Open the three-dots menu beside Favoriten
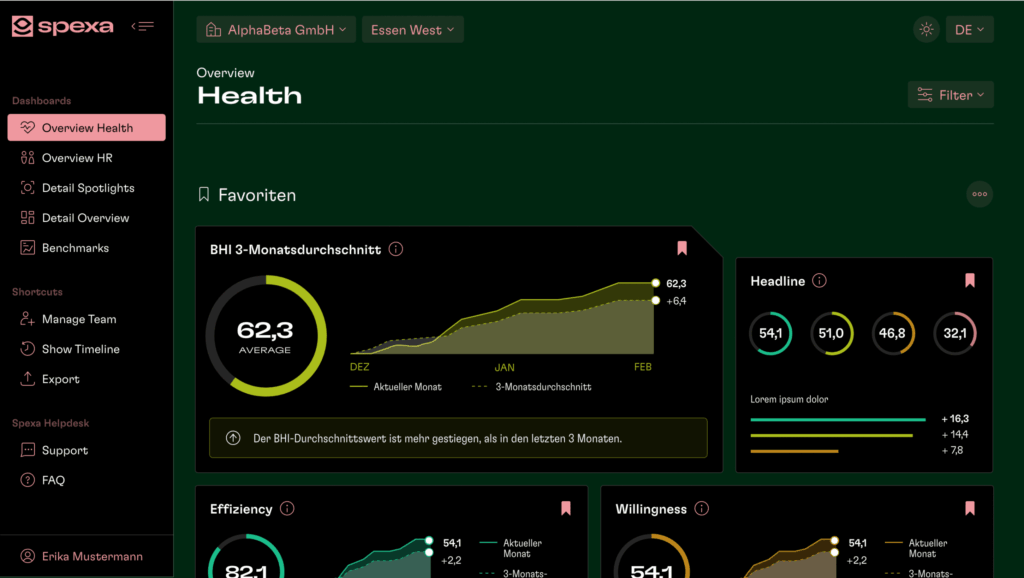The height and width of the screenshot is (578, 1024). (979, 194)
